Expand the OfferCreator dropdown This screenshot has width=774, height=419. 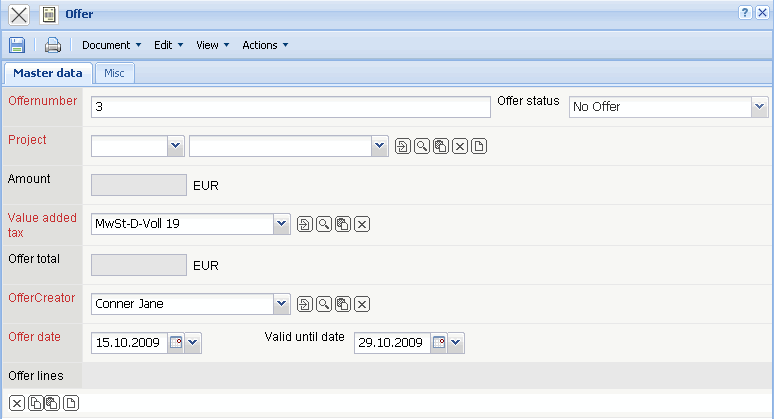[282, 304]
